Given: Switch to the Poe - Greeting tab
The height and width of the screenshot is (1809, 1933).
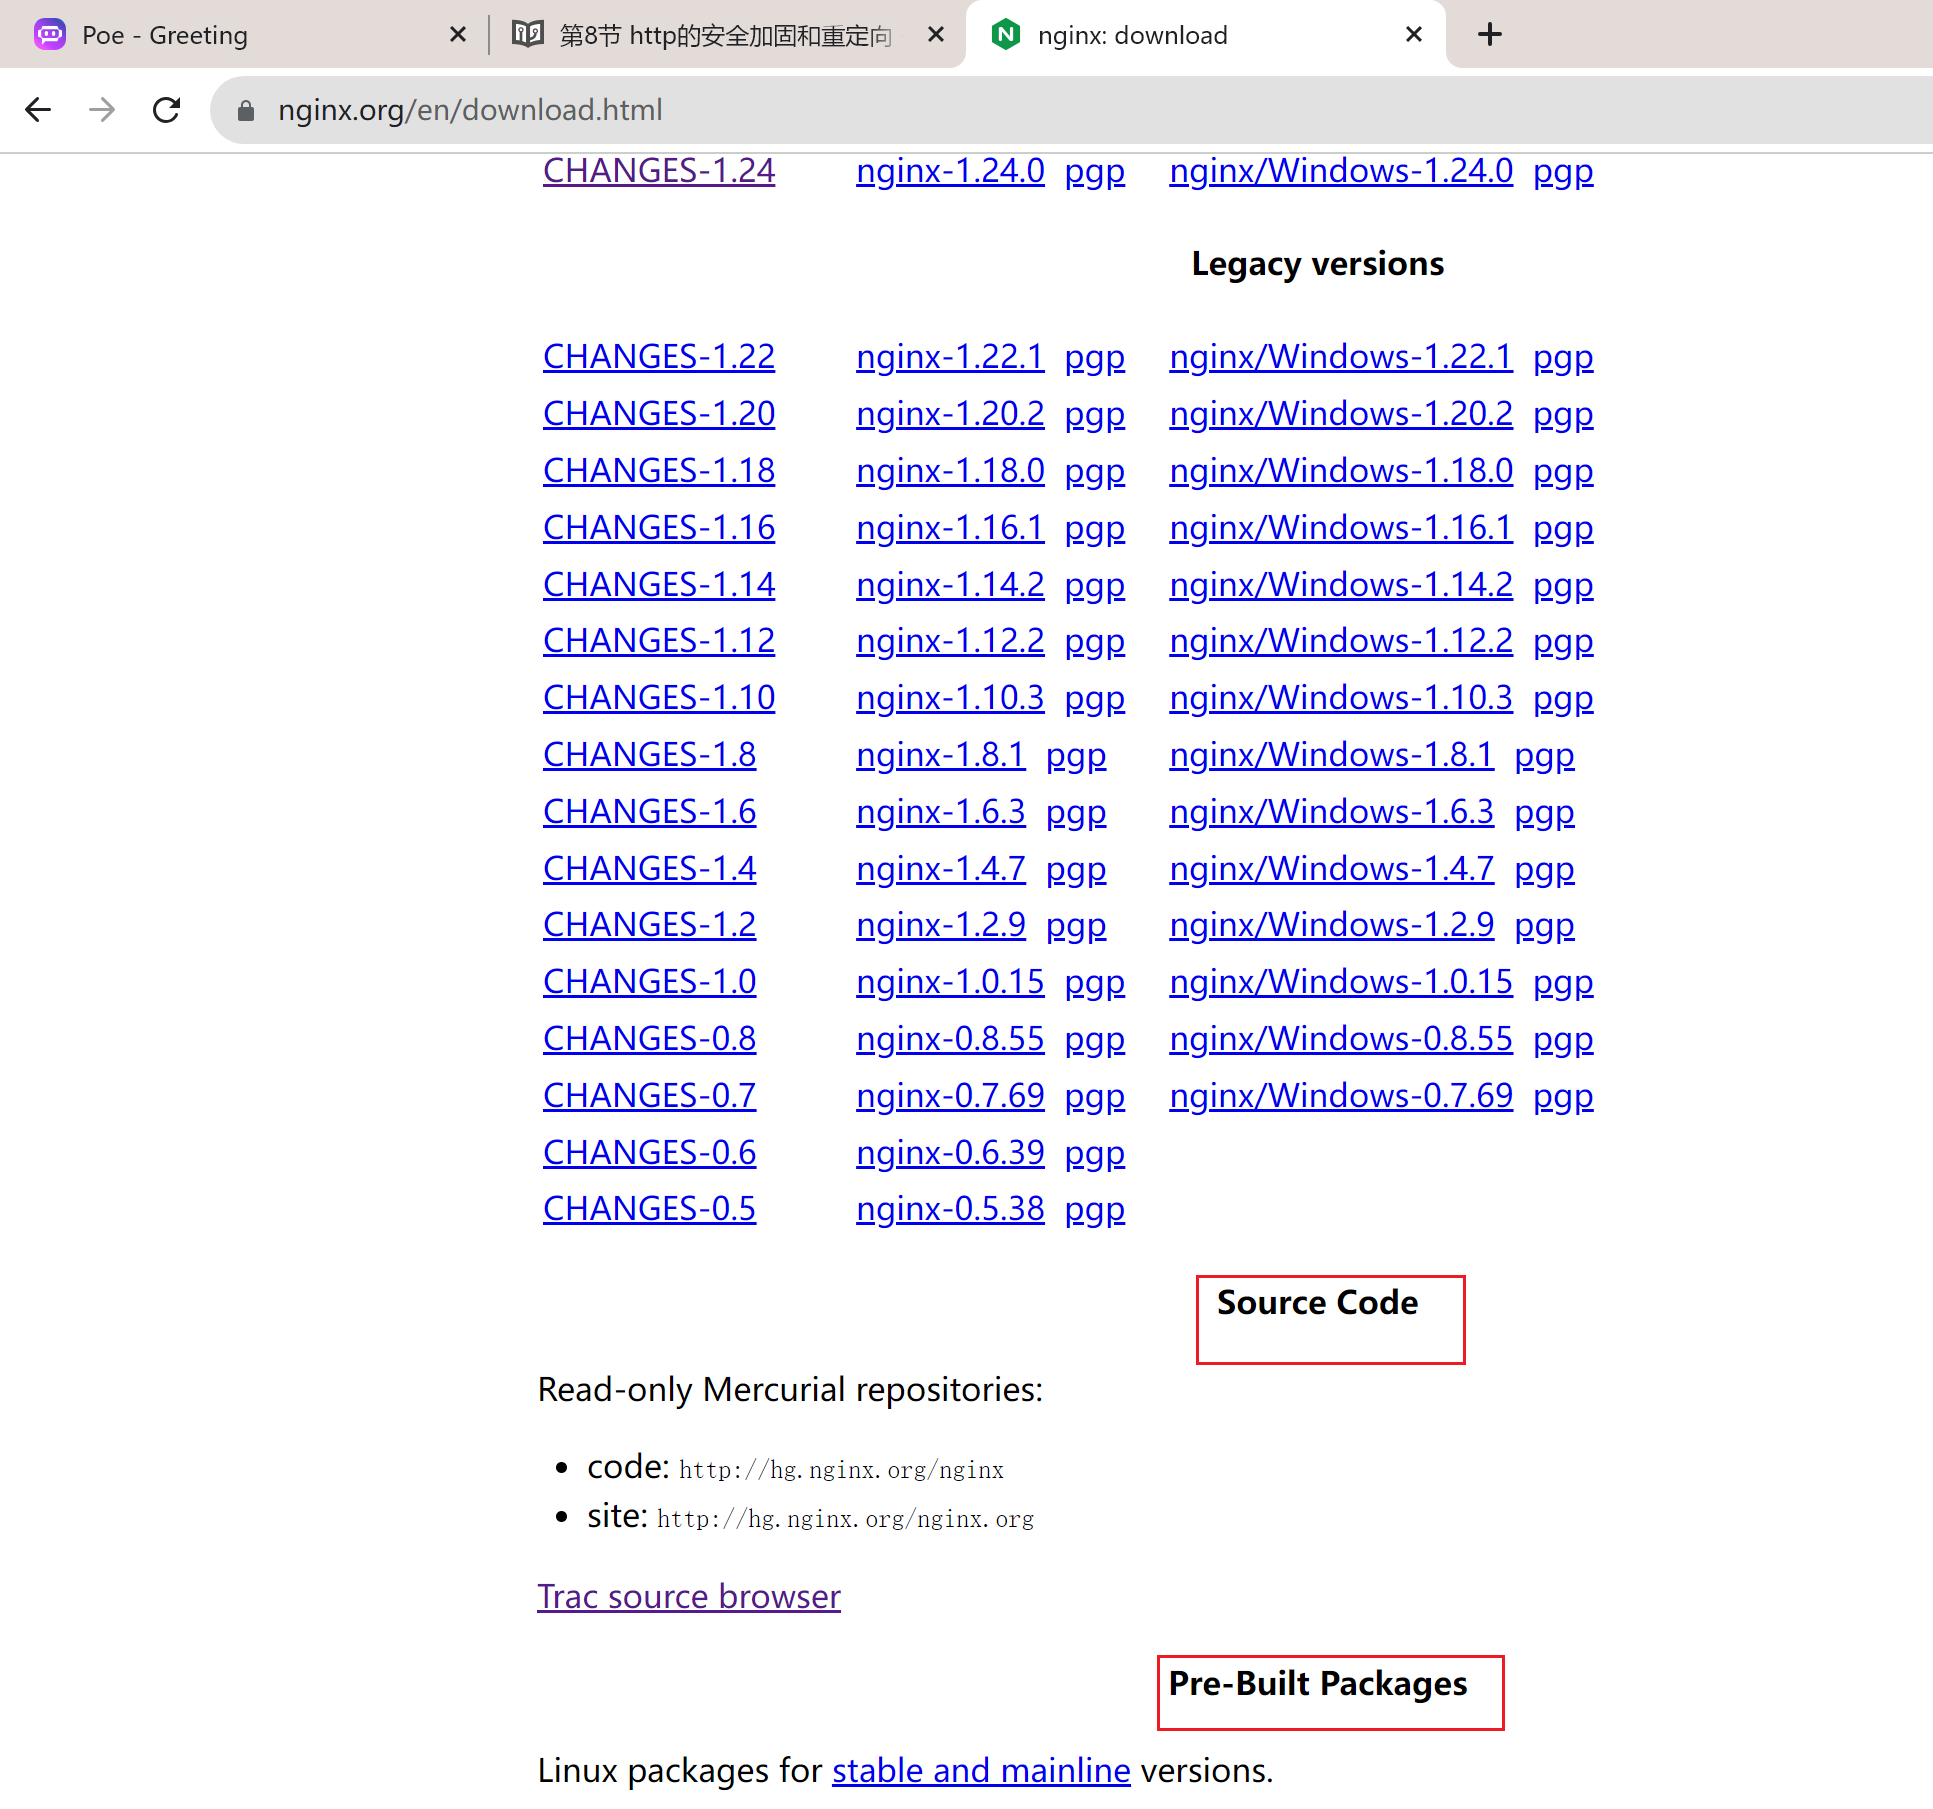Looking at the screenshot, I should click(x=165, y=35).
